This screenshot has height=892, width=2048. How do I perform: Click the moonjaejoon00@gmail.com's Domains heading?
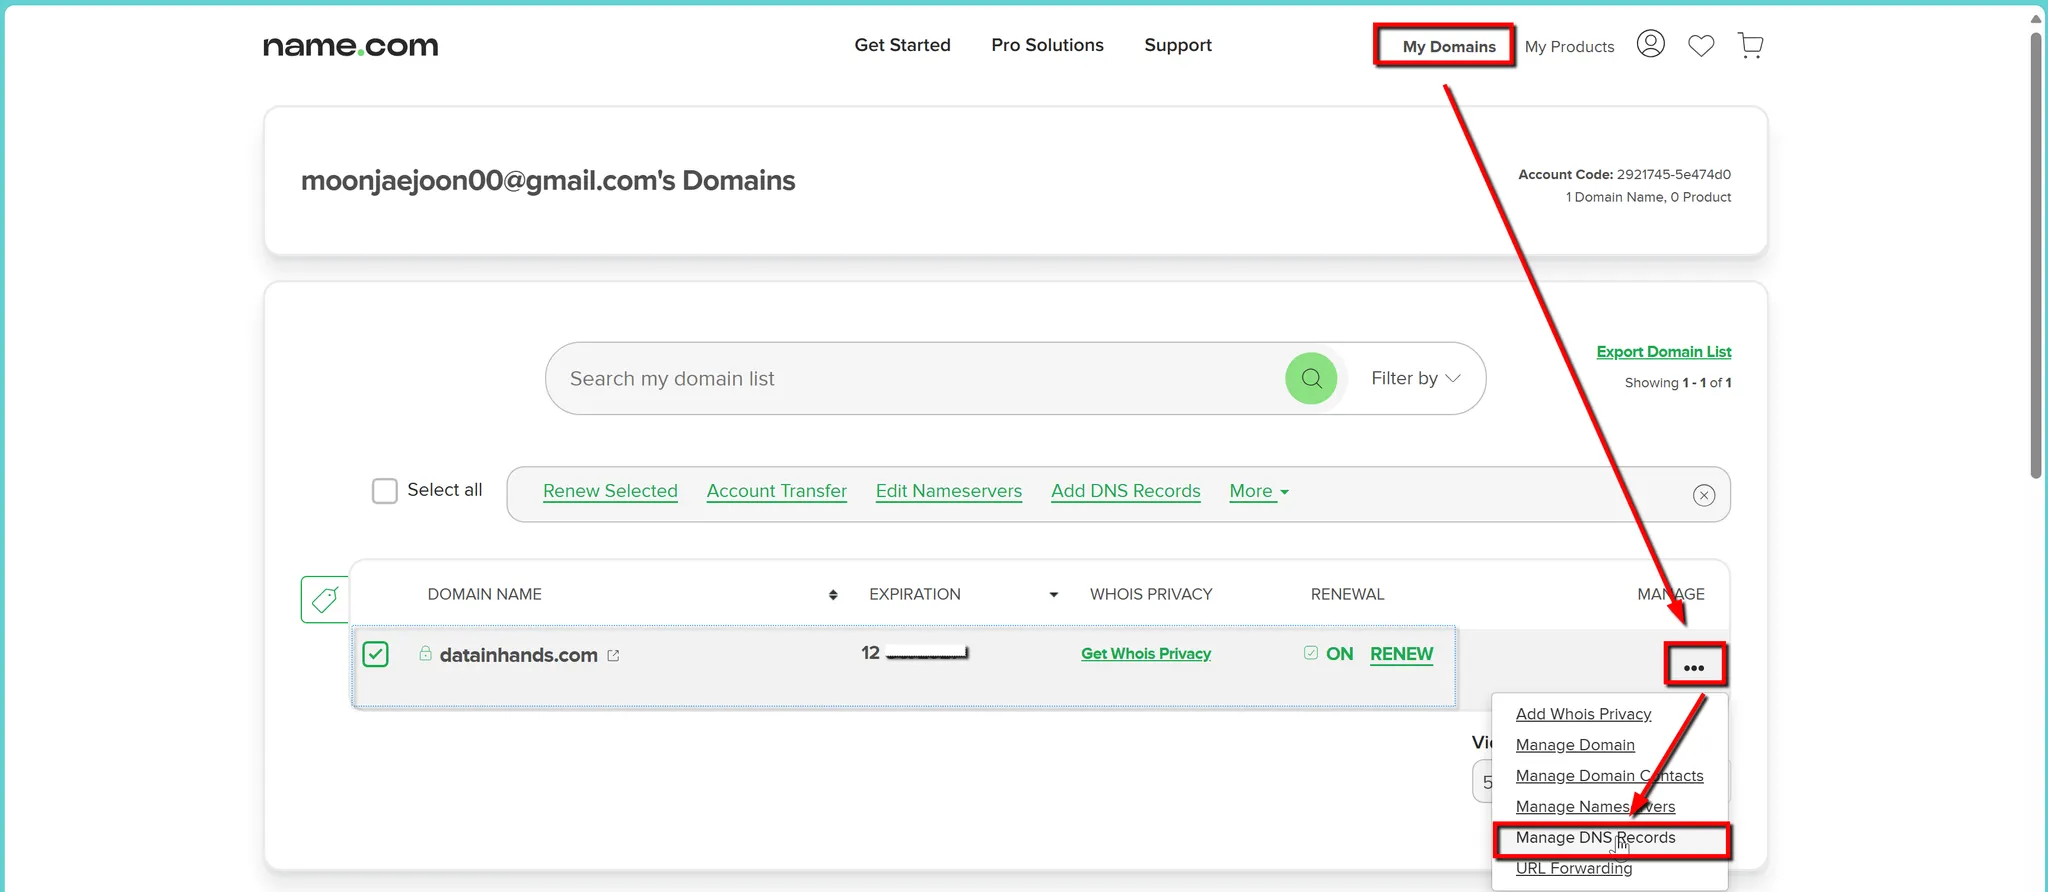pos(548,181)
